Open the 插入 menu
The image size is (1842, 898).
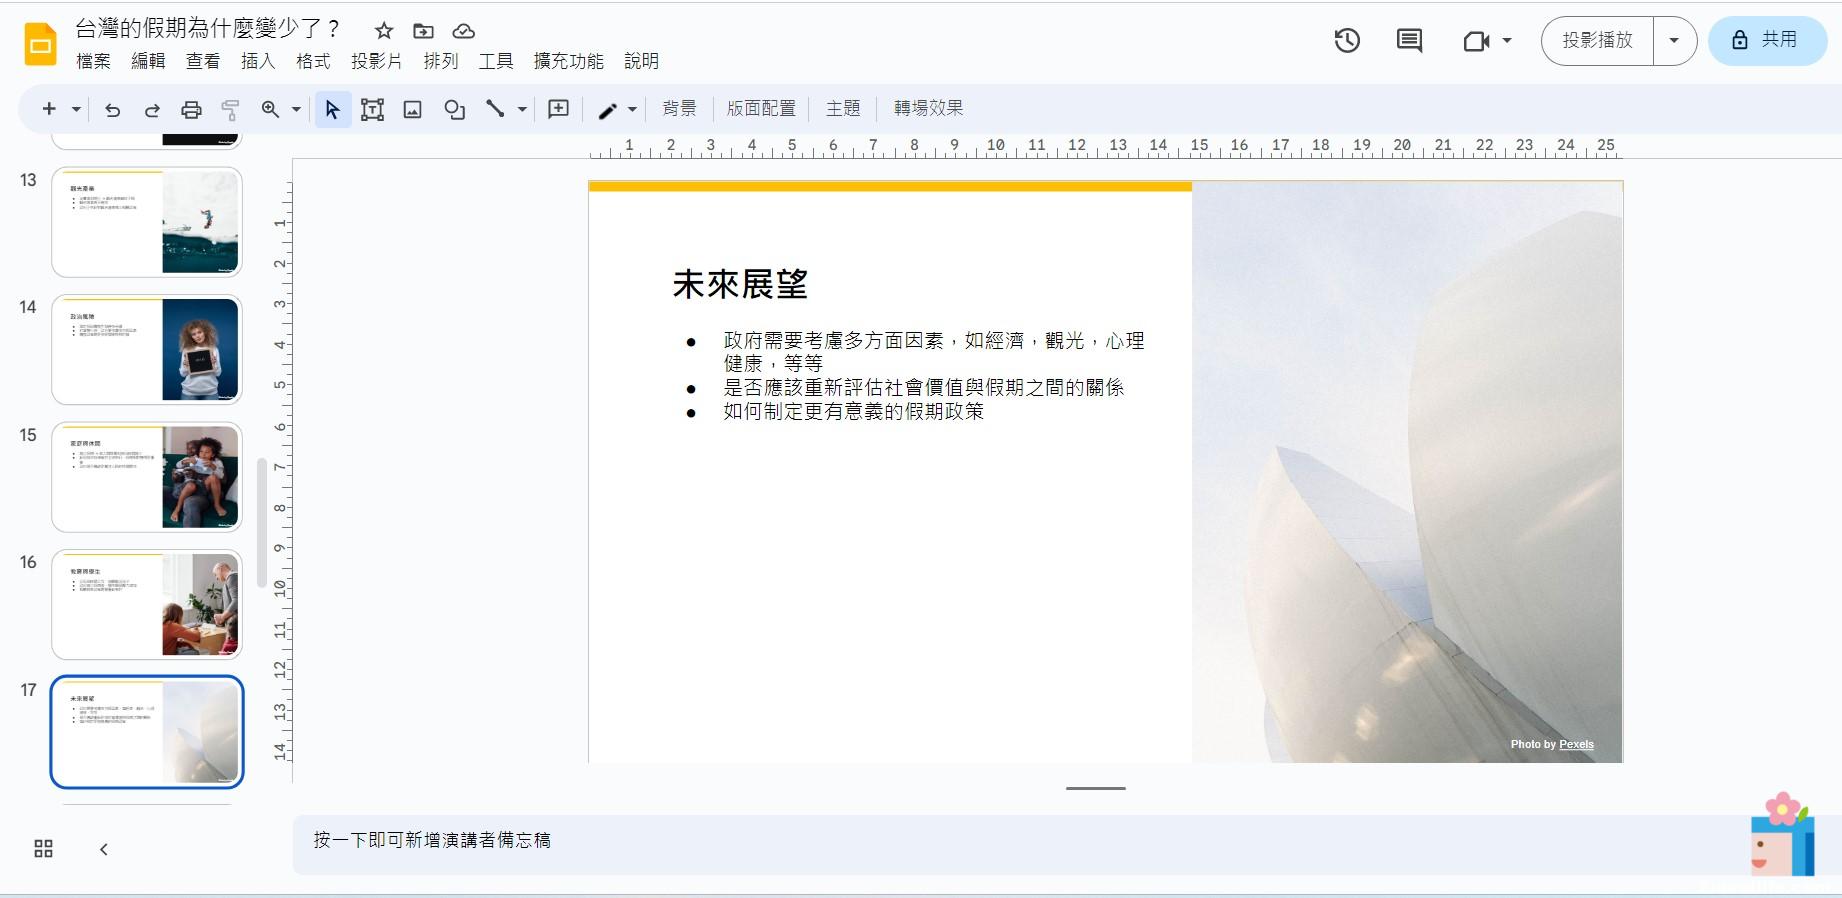[257, 61]
